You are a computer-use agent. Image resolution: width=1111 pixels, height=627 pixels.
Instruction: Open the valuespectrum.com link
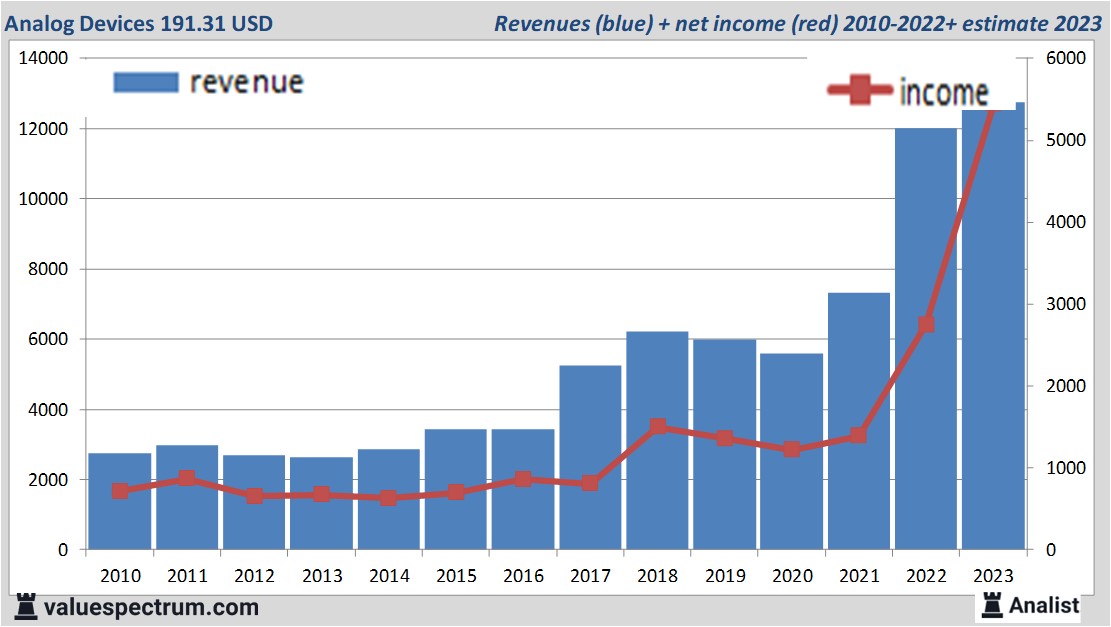click(151, 607)
